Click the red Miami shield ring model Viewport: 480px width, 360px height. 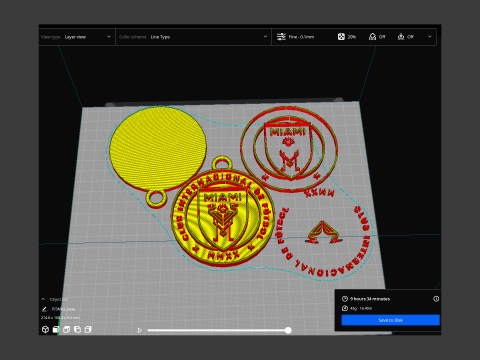click(x=289, y=149)
